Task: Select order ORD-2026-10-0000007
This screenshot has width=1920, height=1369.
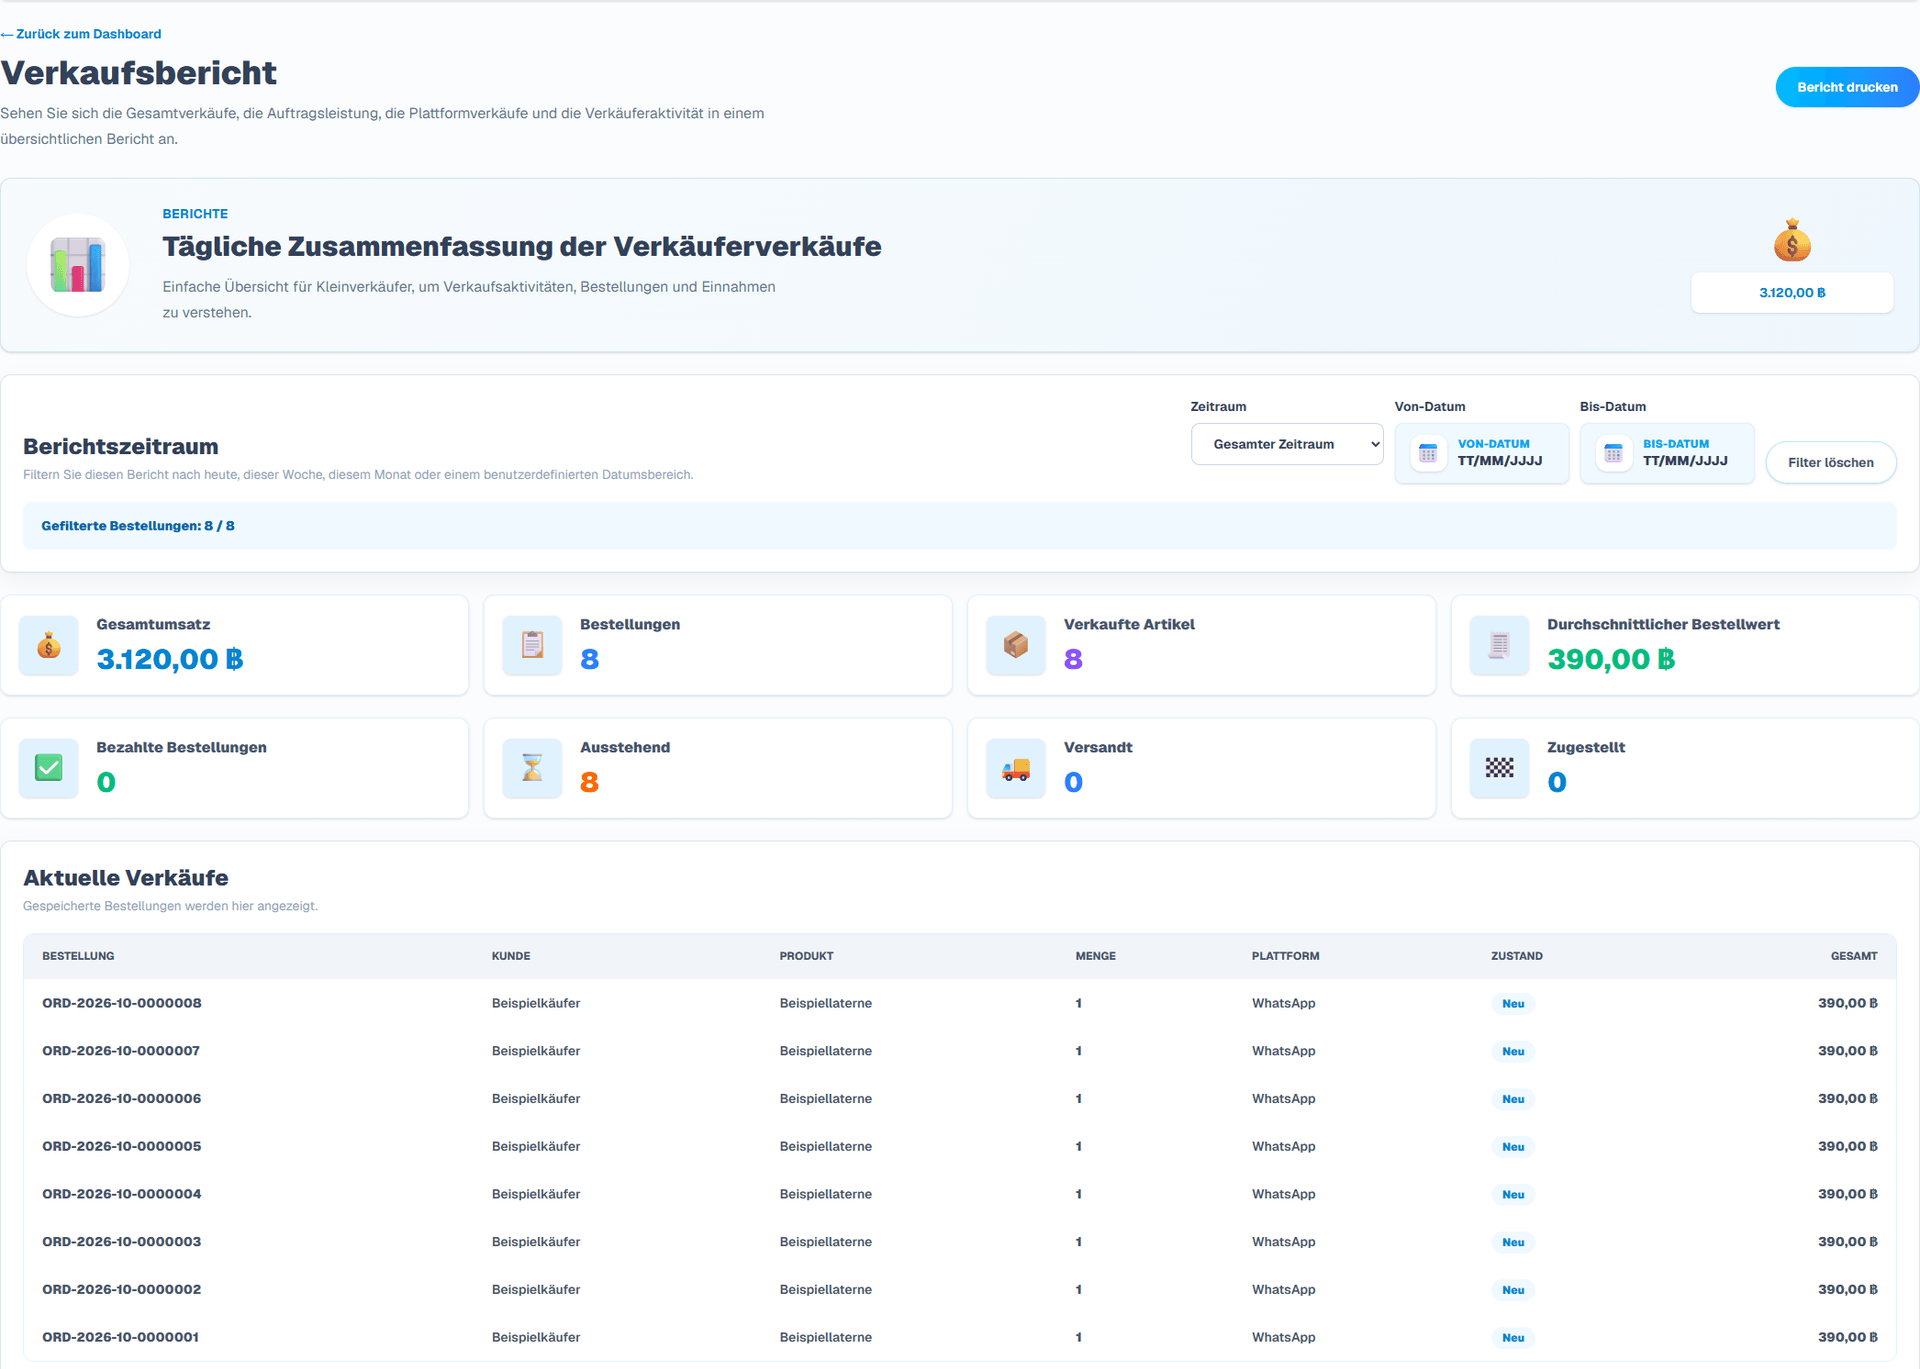Action: tap(121, 1051)
